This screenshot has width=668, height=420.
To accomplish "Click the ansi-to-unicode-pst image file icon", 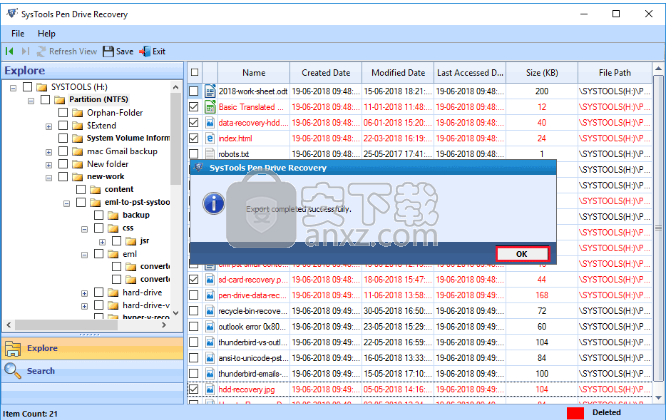I will [x=210, y=358].
